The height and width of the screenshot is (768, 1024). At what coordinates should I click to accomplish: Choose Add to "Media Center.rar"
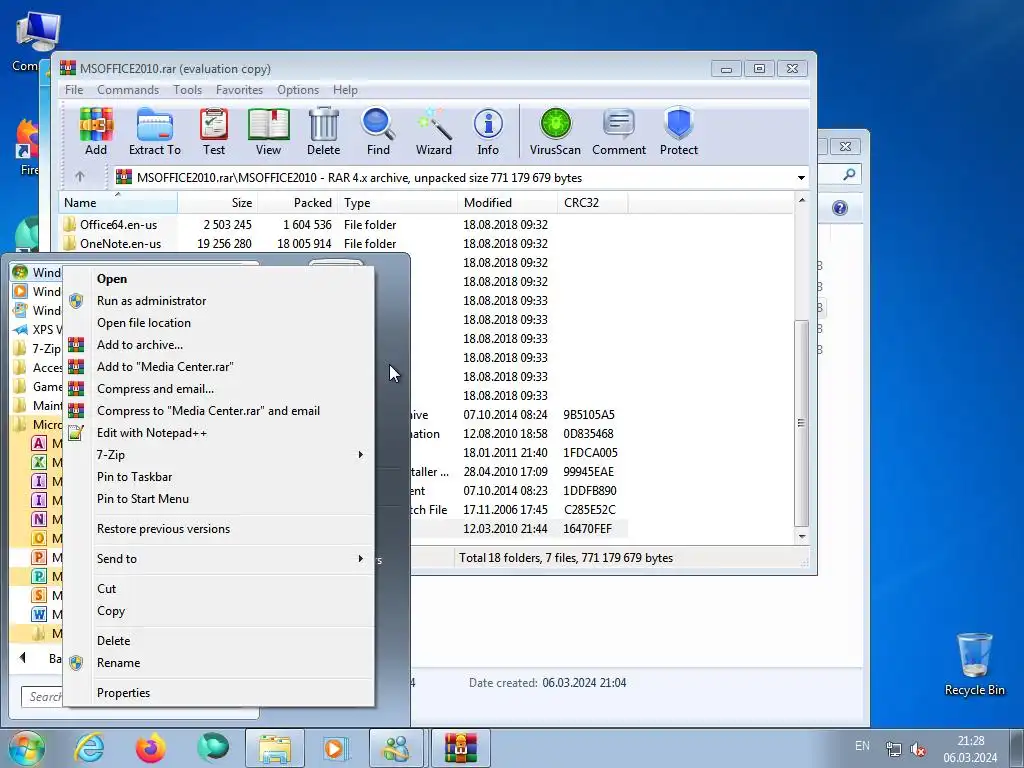(x=219, y=367)
